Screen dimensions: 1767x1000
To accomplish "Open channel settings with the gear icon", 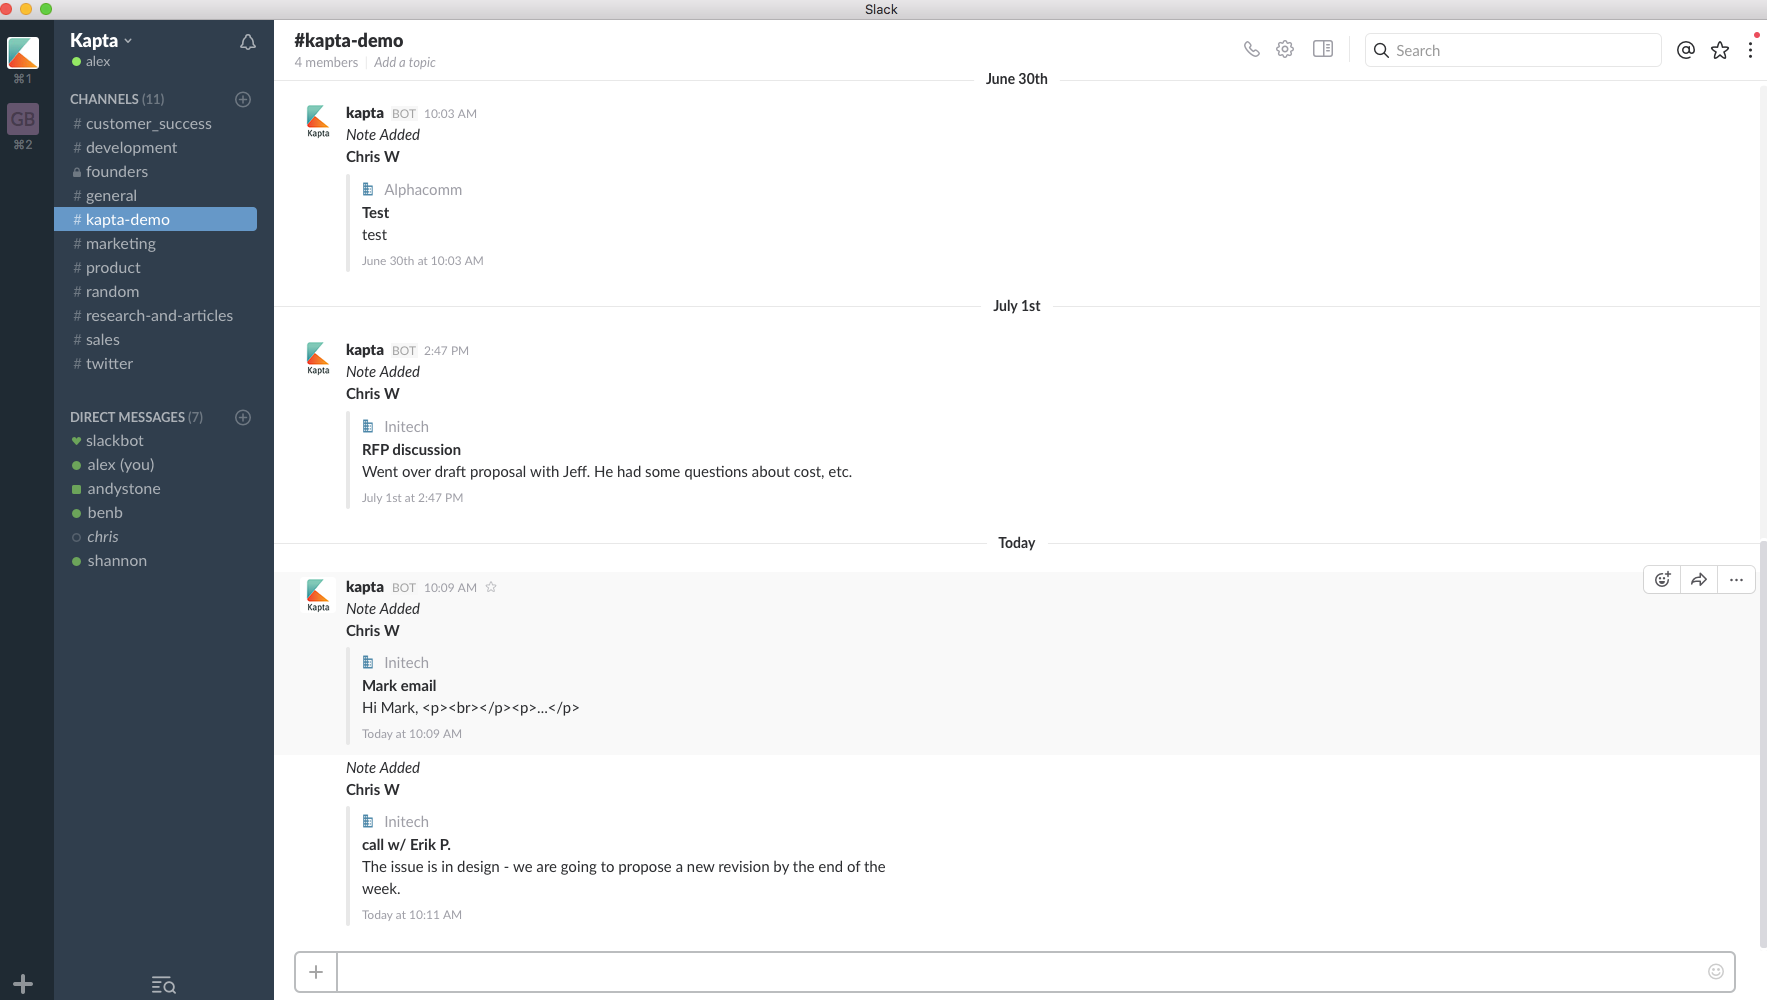I will pos(1285,48).
